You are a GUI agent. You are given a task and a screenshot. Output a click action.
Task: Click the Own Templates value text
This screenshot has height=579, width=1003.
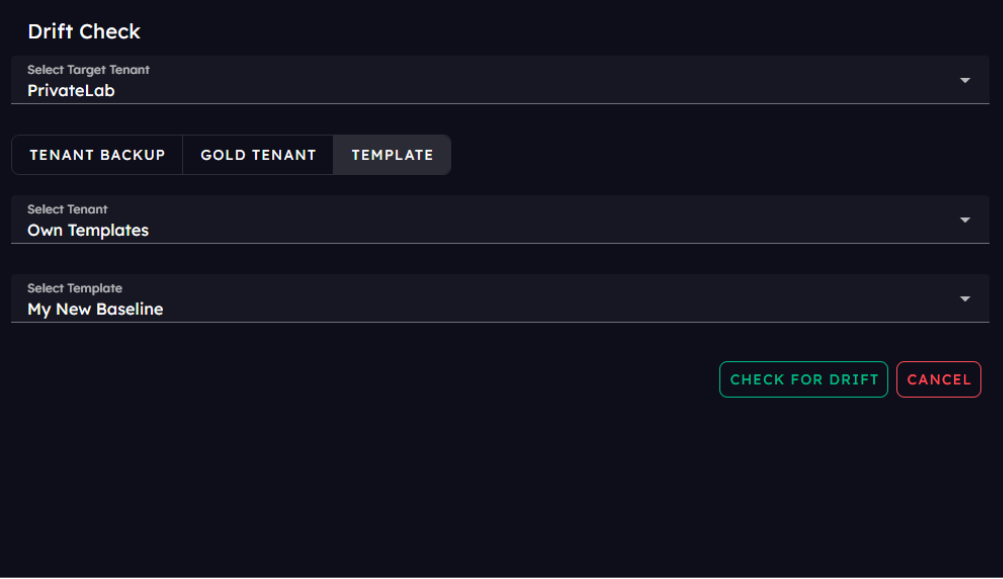click(x=88, y=230)
